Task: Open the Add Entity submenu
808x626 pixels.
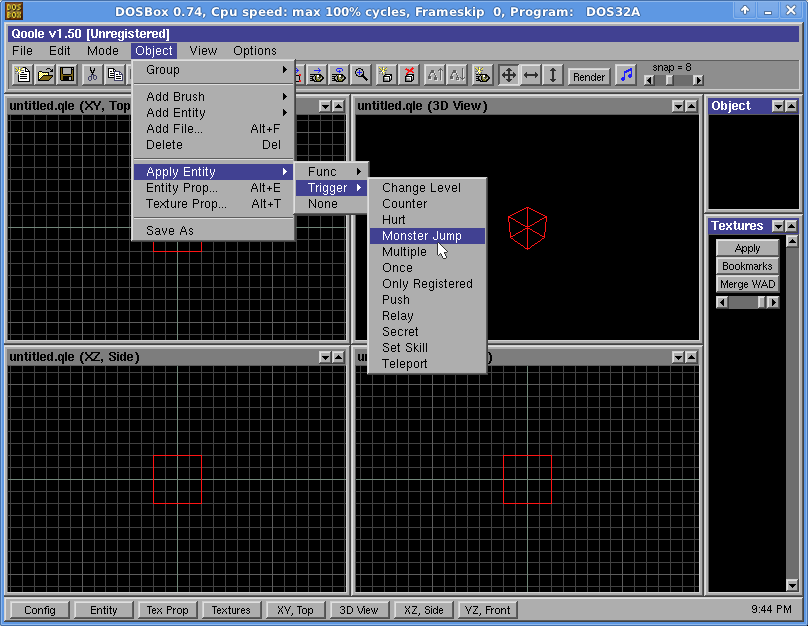Action: (213, 112)
